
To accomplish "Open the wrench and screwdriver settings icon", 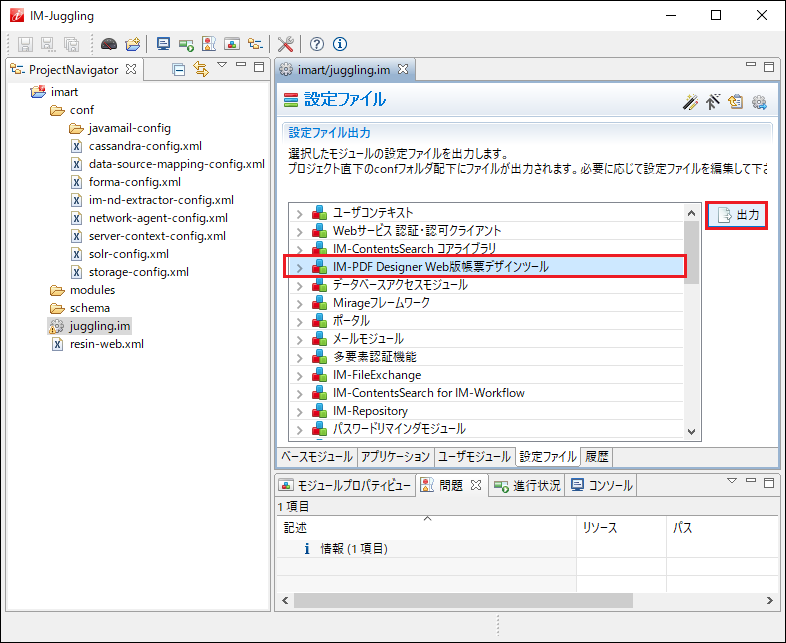I will click(x=285, y=44).
